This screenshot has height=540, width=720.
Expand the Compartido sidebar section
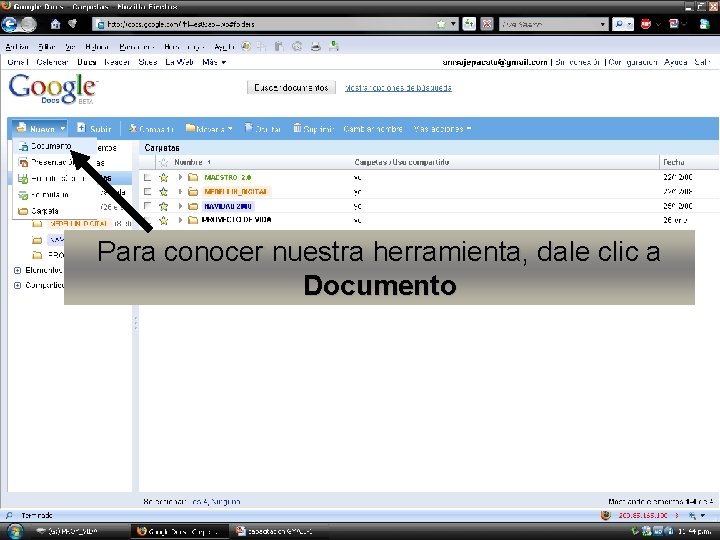pos(17,286)
